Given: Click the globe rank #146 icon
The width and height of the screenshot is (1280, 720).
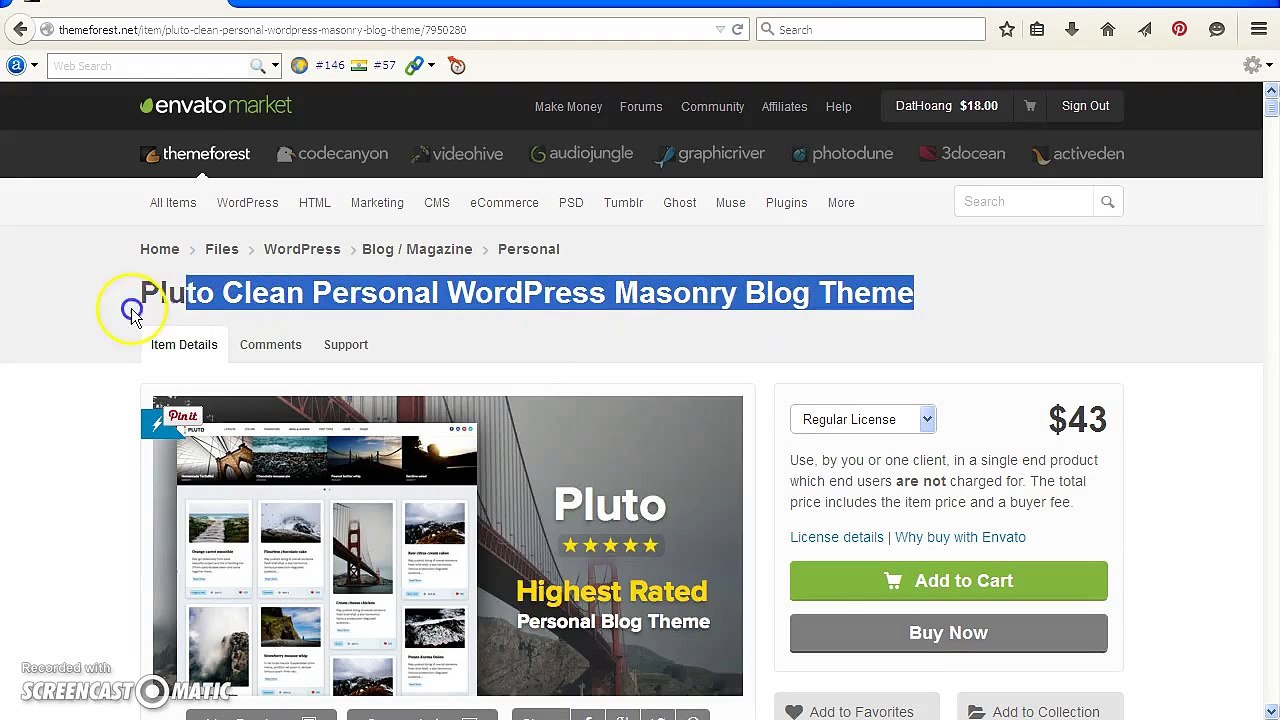Looking at the screenshot, I should (318, 65).
